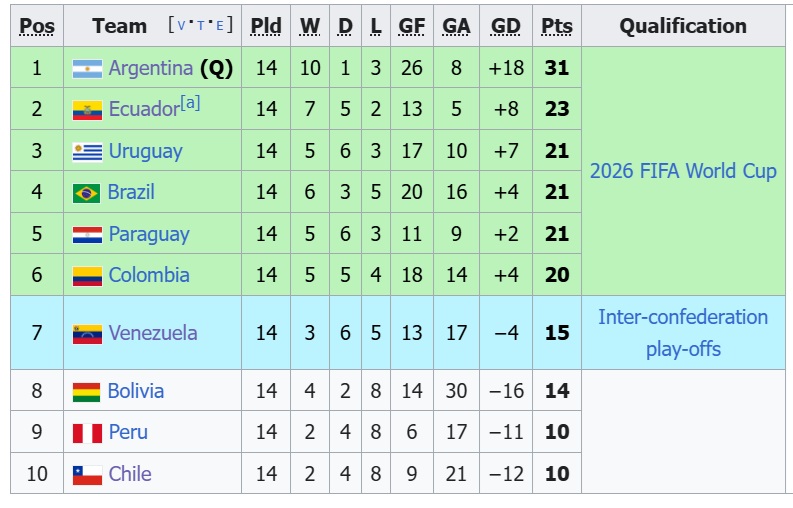Click the Bolivia flag icon
Screen dimensions: 793x508
[86, 392]
